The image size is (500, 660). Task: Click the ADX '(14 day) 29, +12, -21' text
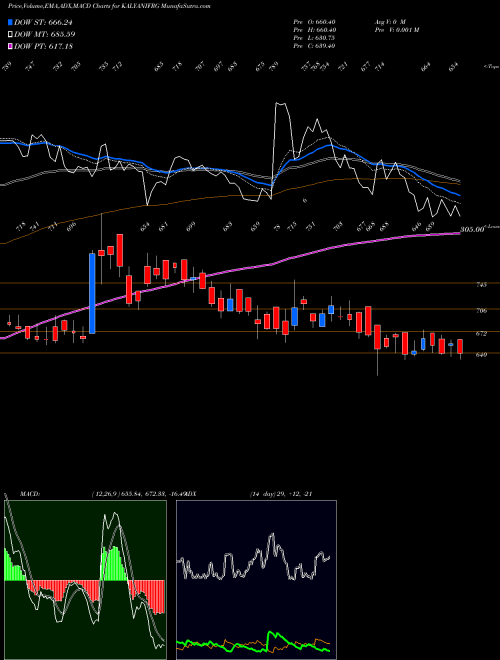click(280, 494)
